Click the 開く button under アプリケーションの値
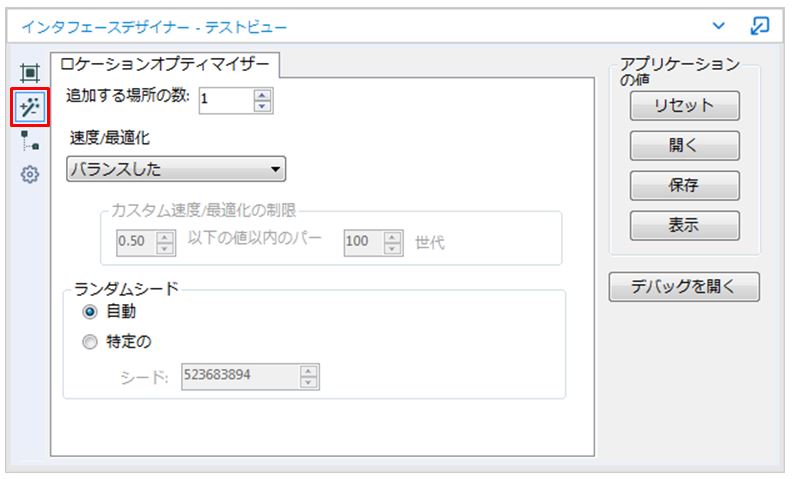The image size is (793, 479). (x=684, y=146)
